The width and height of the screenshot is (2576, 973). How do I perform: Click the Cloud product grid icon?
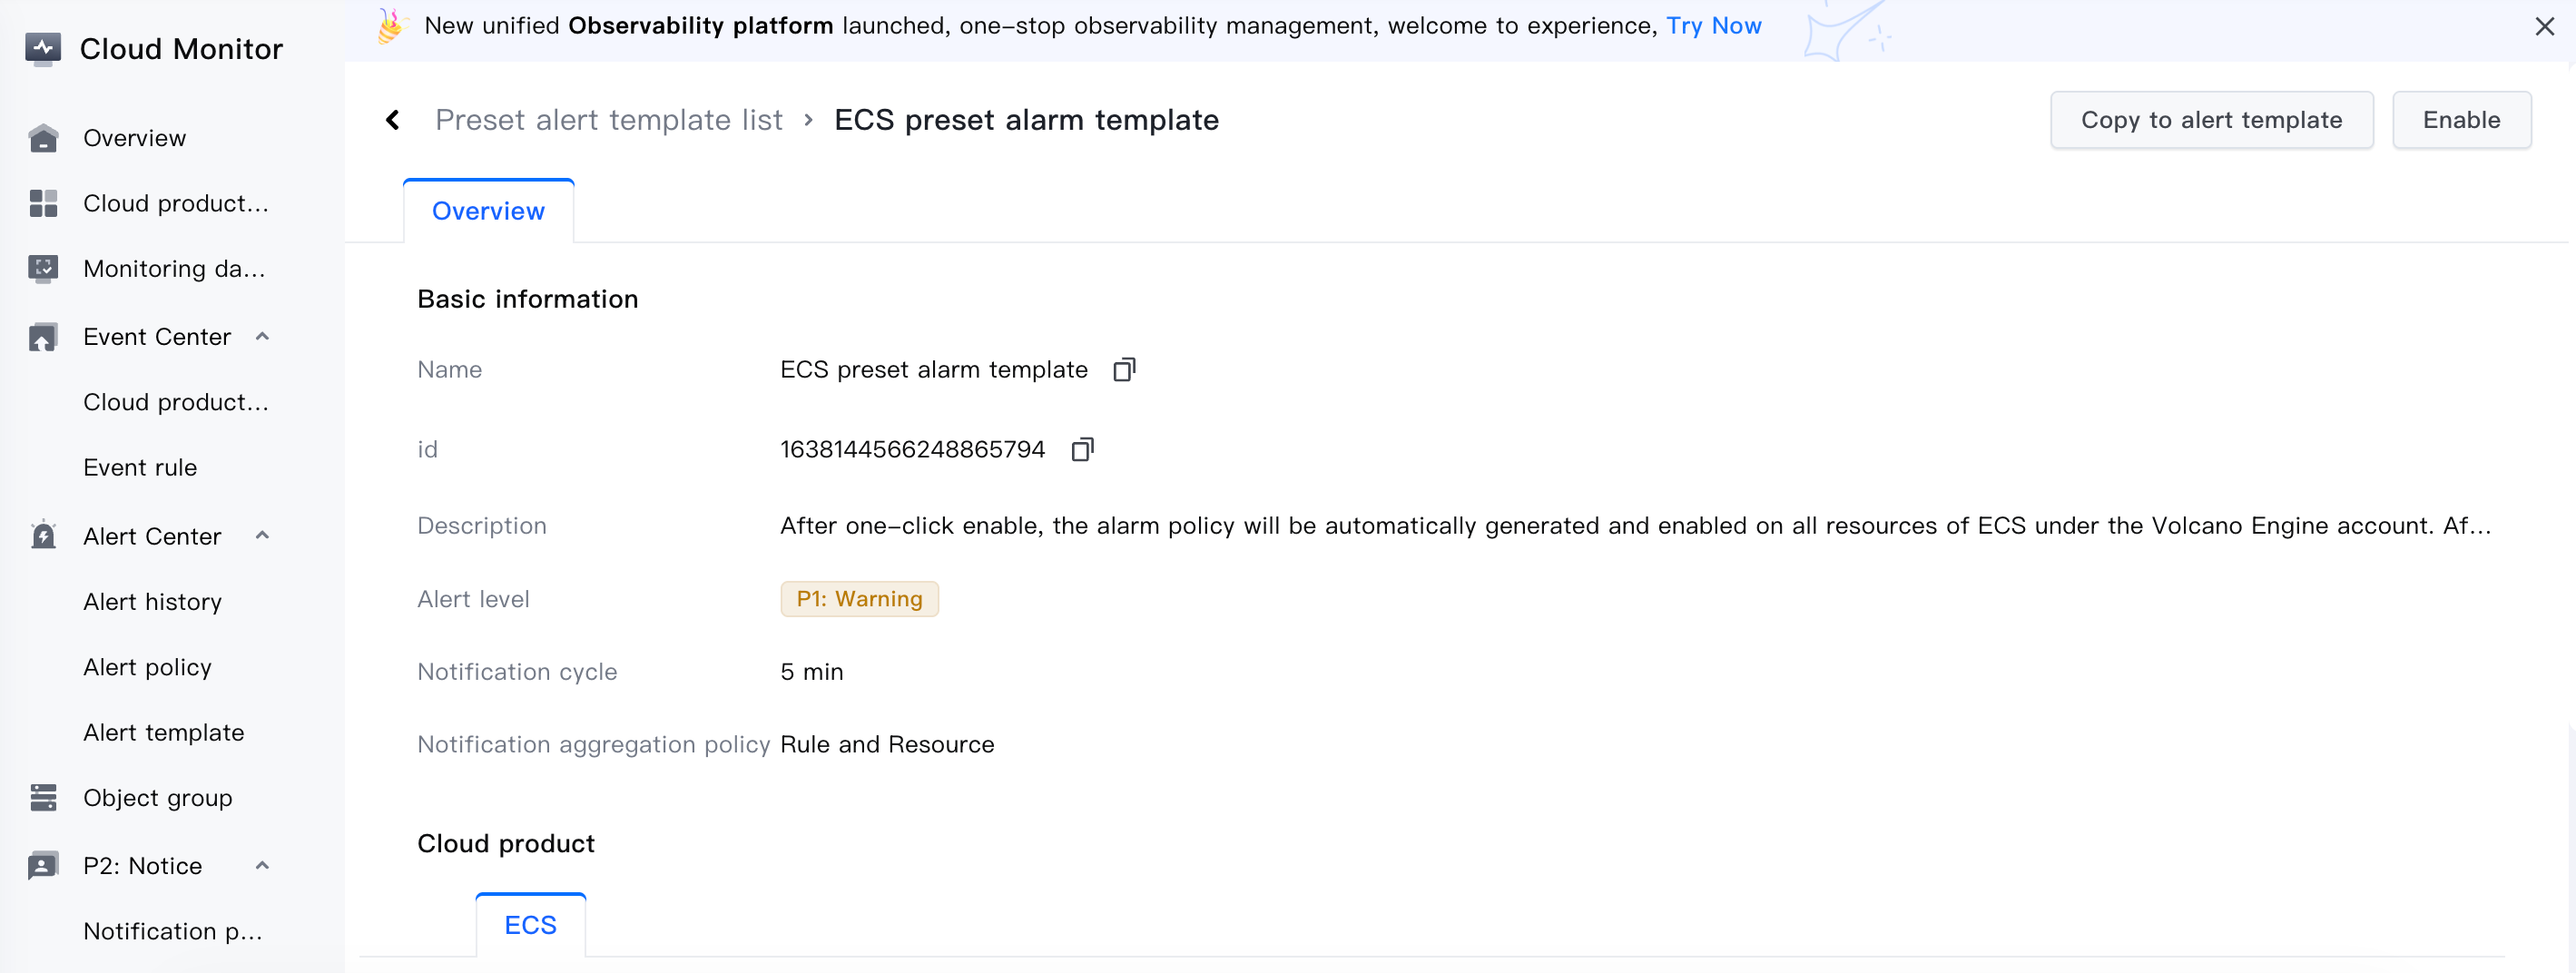click(x=43, y=203)
